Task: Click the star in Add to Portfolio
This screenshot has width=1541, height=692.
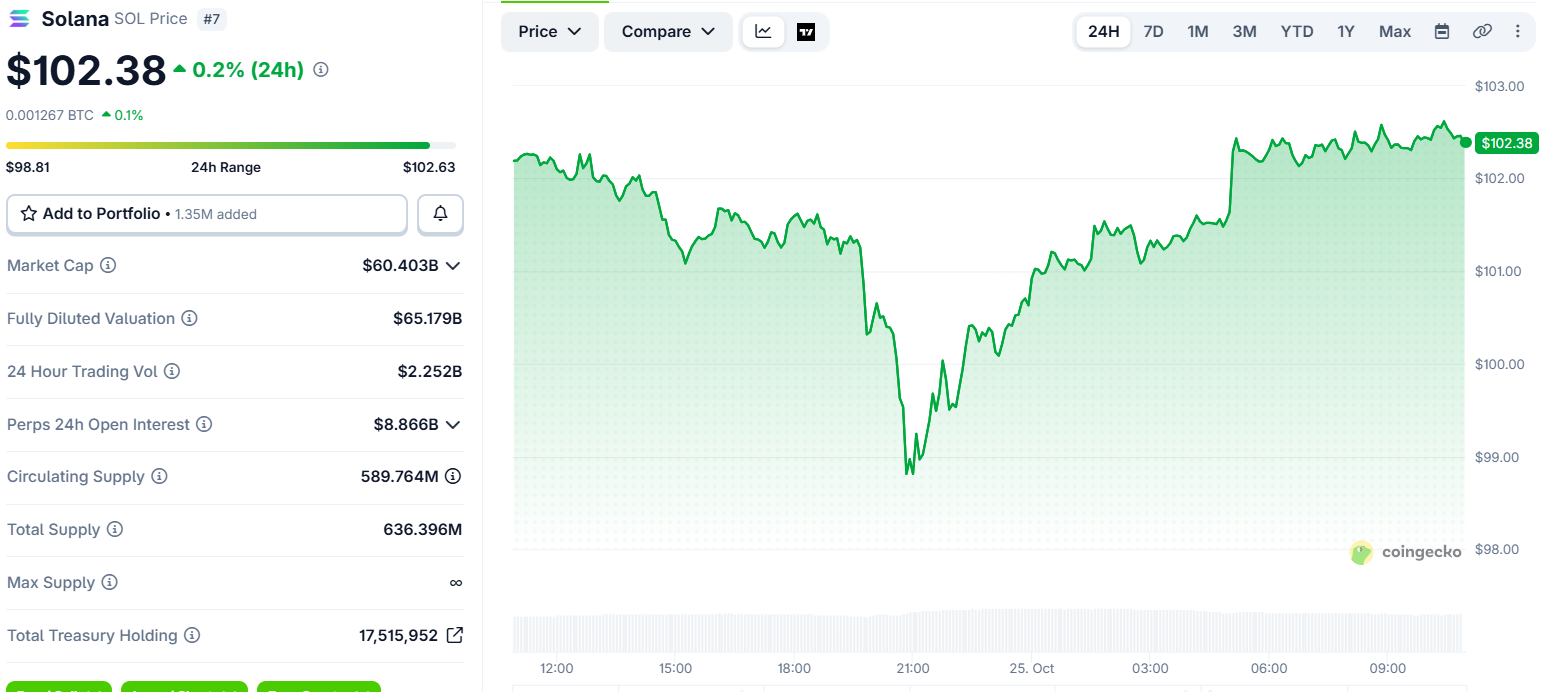Action: (29, 214)
